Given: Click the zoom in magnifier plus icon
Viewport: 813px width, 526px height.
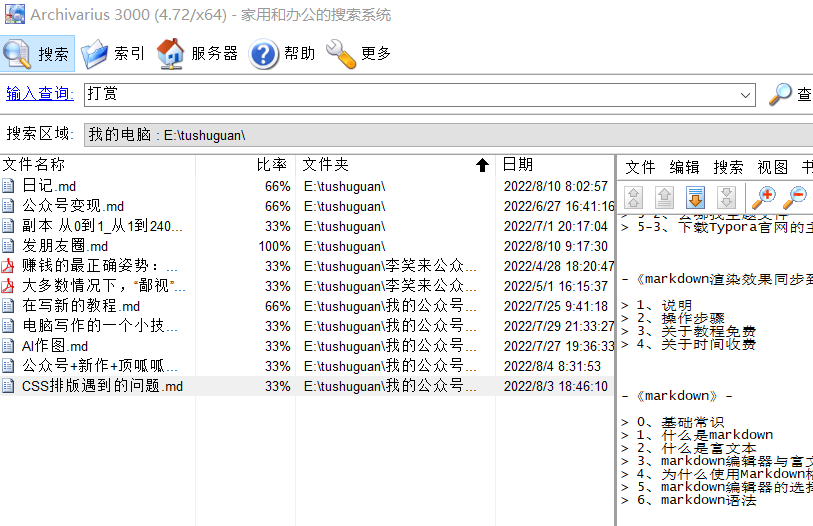Looking at the screenshot, I should click(x=764, y=197).
